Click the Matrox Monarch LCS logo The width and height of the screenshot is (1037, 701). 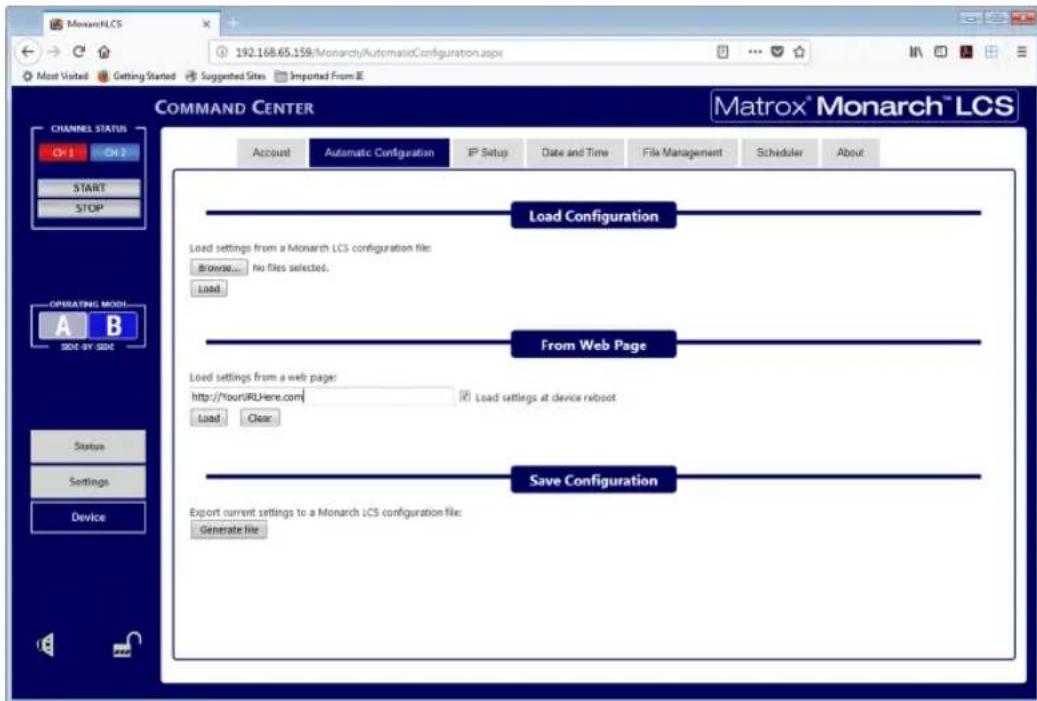pos(864,106)
